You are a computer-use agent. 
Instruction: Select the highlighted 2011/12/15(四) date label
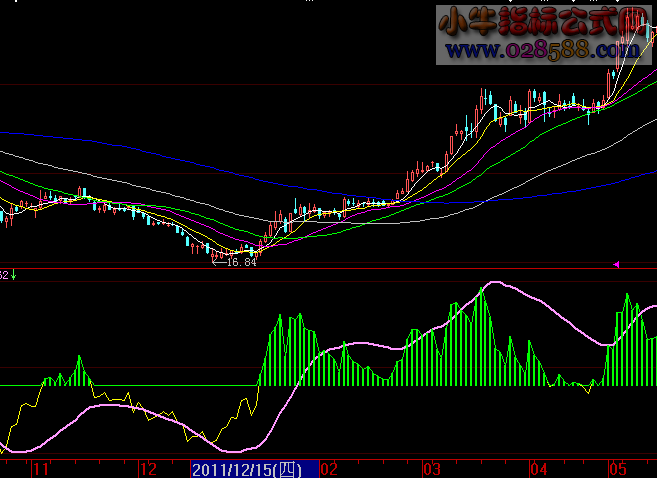(254, 469)
